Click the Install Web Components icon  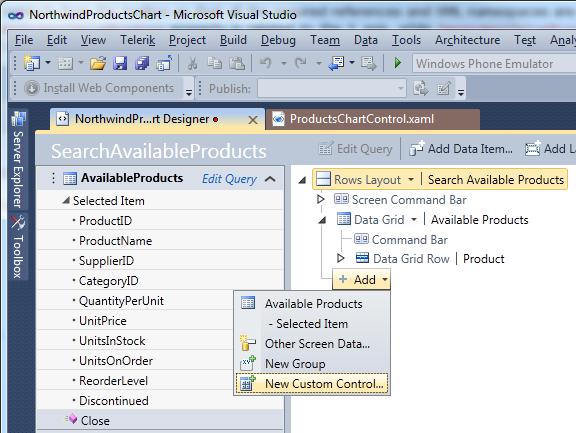pos(32,88)
